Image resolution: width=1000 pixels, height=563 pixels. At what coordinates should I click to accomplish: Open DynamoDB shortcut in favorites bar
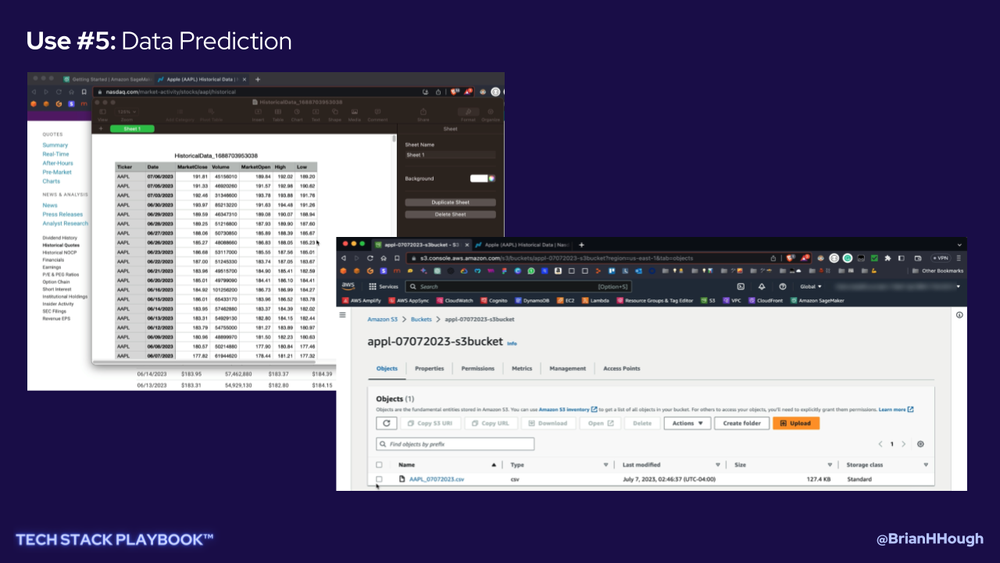coord(532,300)
